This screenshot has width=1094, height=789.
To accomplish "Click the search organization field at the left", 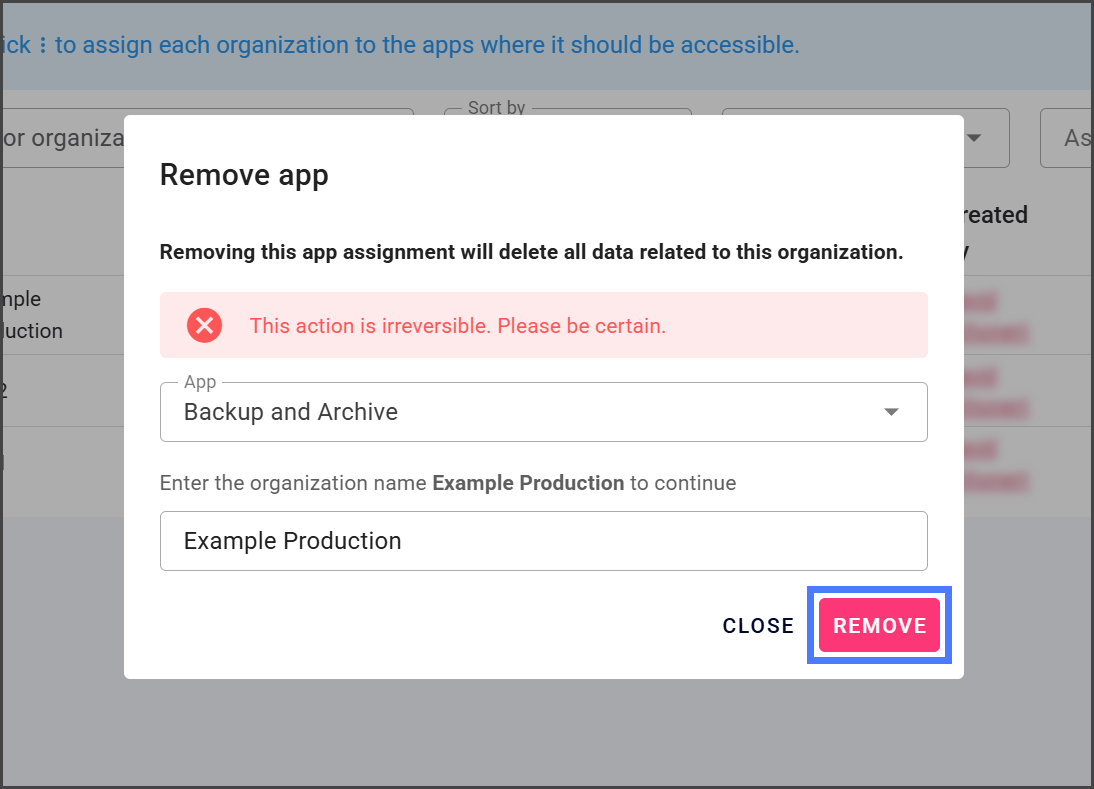I will (x=62, y=138).
